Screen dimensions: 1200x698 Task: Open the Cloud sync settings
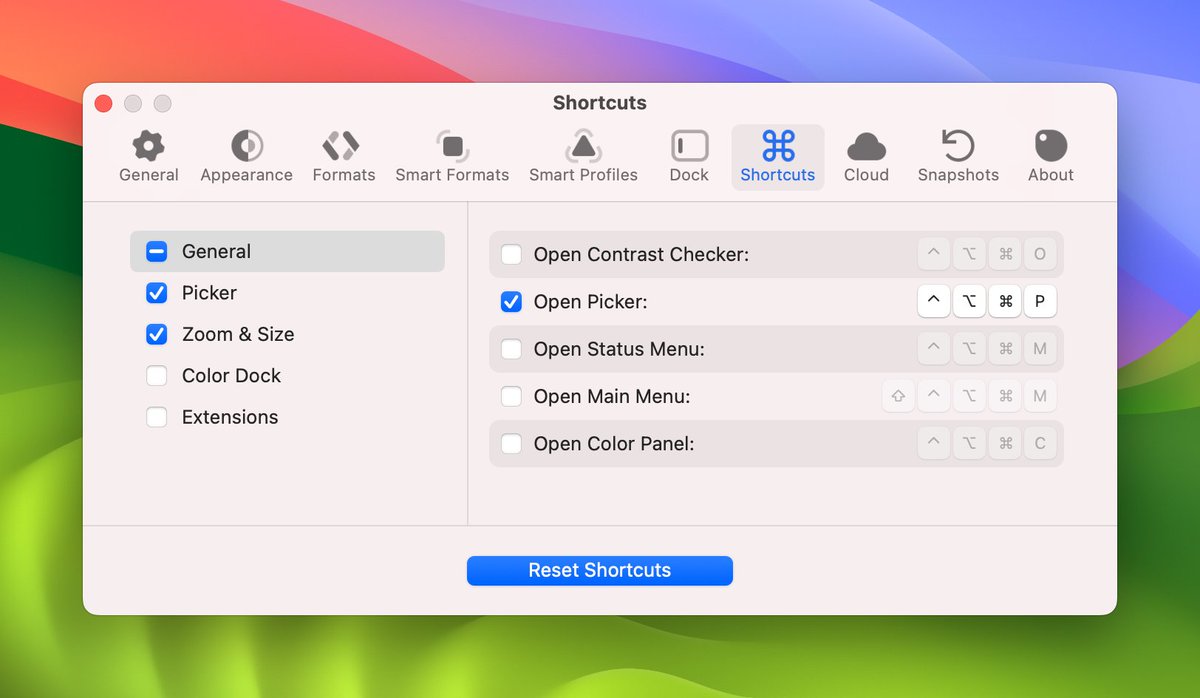click(866, 155)
